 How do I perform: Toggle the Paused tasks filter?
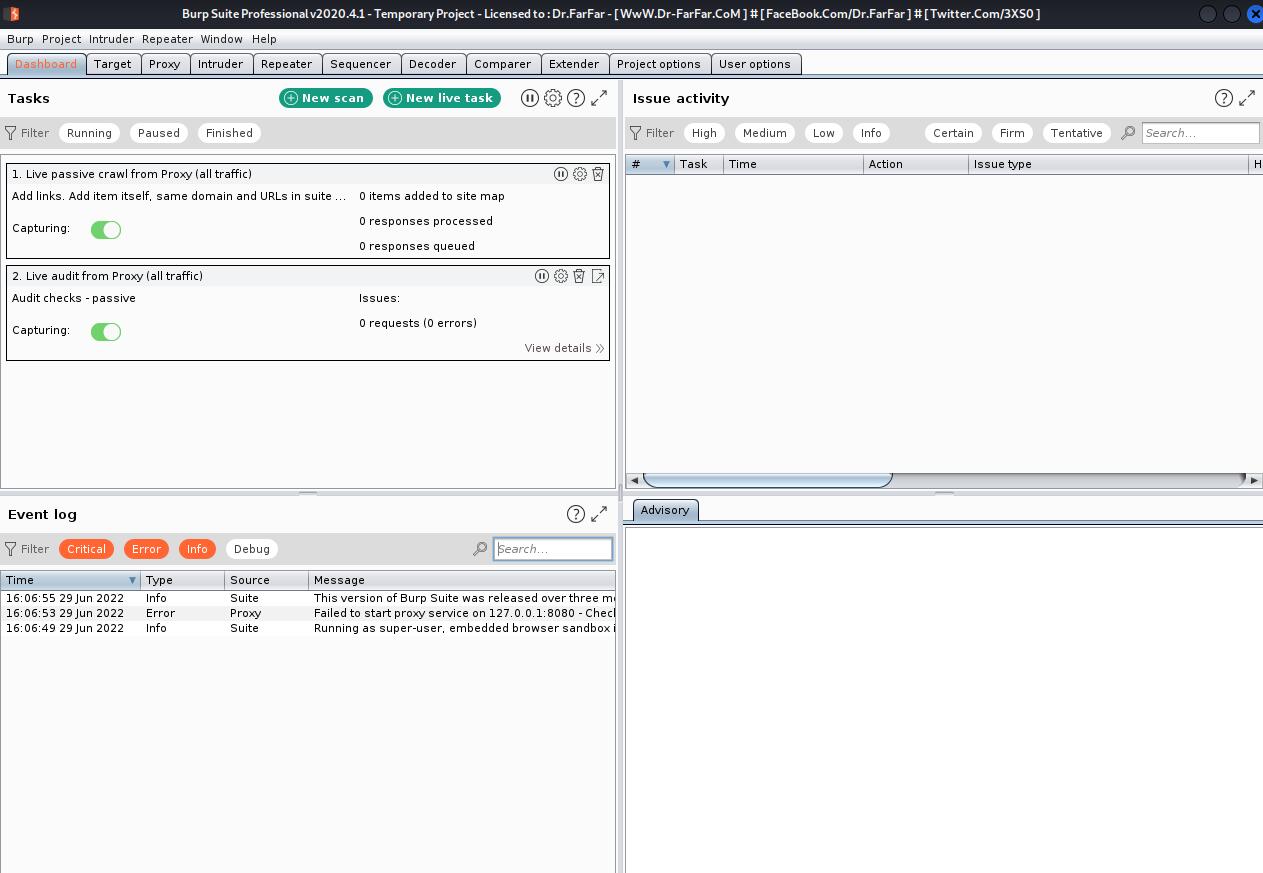coord(159,133)
